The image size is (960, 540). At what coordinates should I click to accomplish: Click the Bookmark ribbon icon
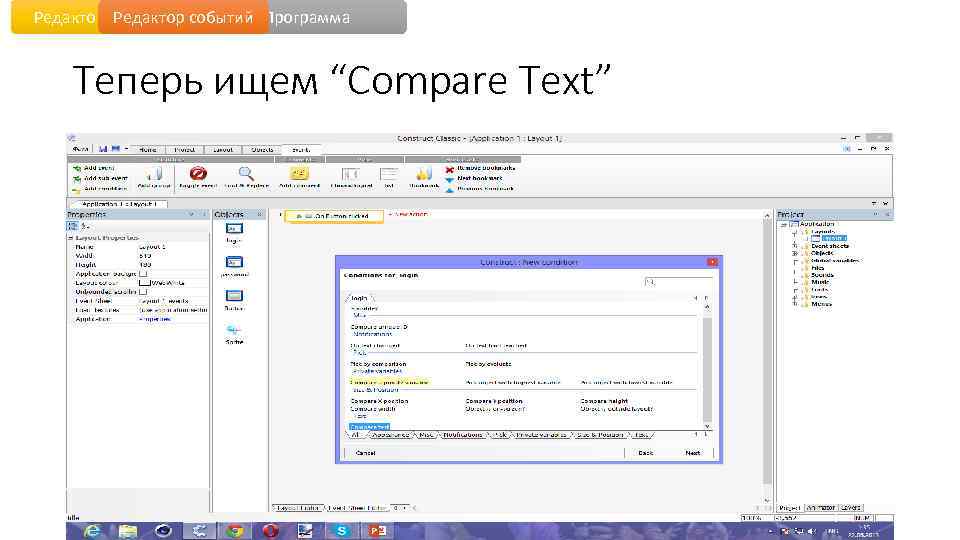click(424, 174)
